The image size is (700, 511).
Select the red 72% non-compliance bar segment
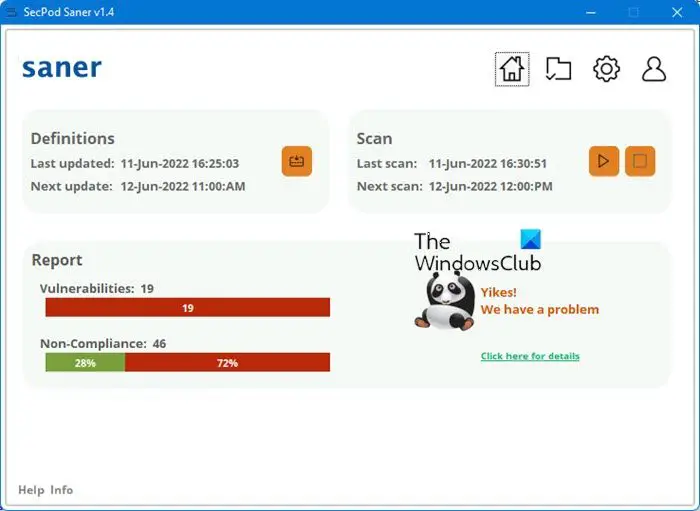pyautogui.click(x=227, y=362)
